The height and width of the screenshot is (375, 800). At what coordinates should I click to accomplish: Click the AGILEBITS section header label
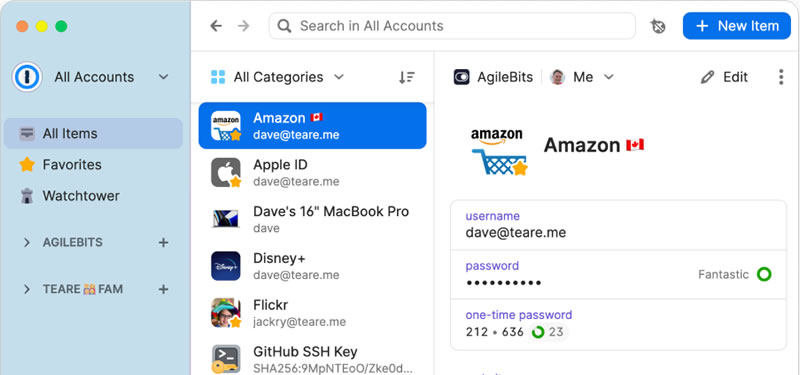[72, 242]
